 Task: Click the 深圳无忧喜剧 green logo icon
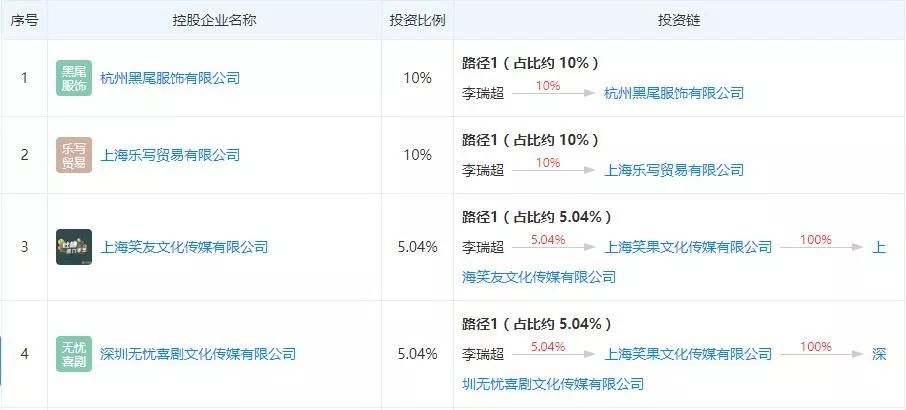(74, 353)
